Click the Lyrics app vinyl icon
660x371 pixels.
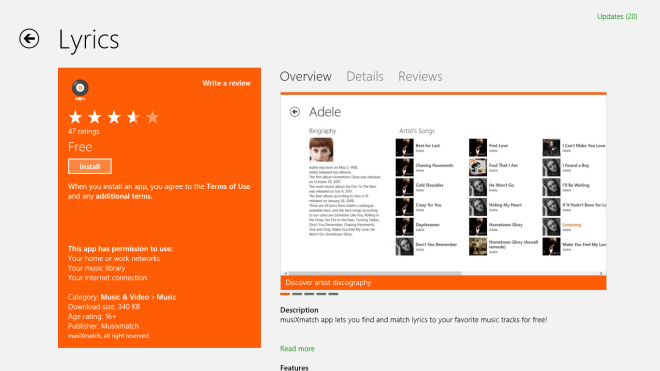[80, 88]
